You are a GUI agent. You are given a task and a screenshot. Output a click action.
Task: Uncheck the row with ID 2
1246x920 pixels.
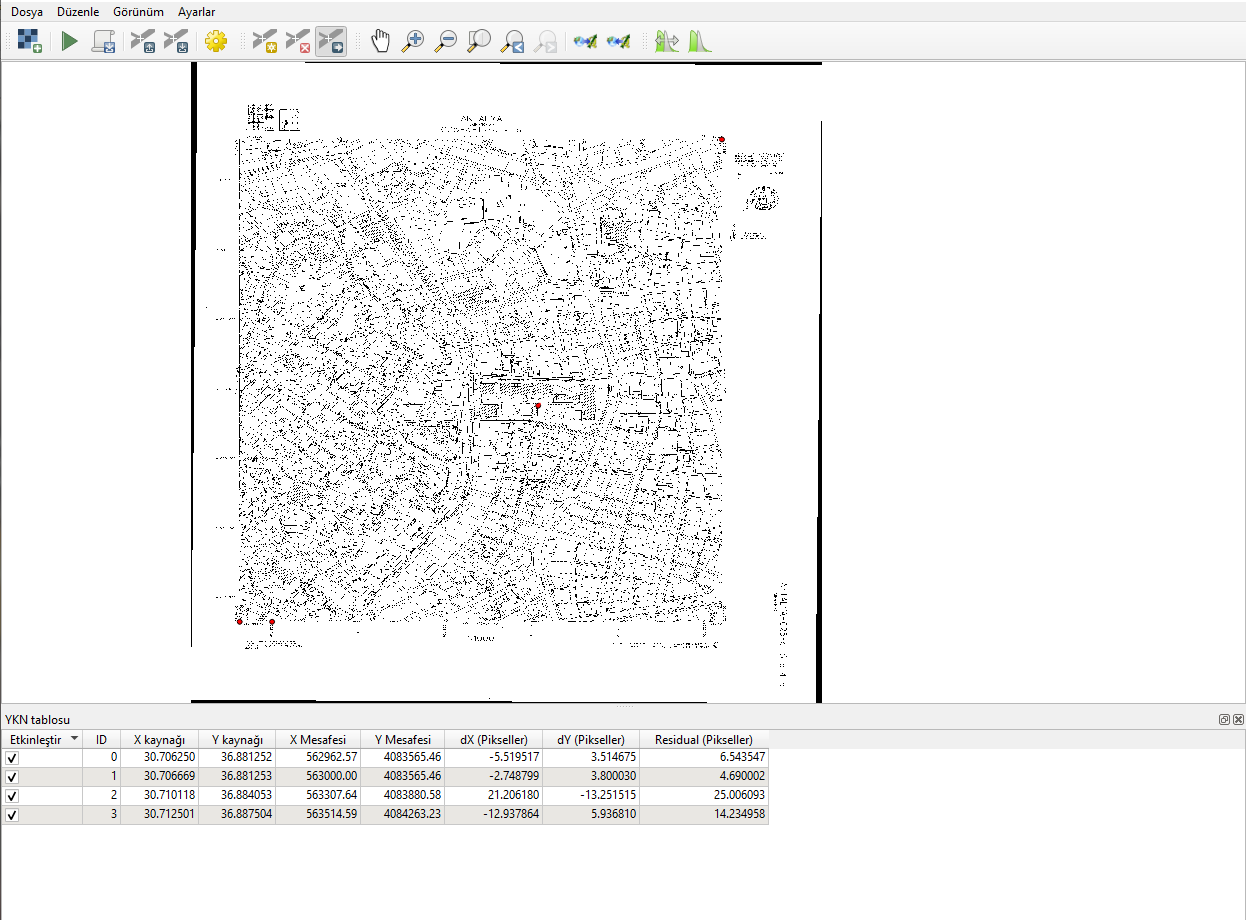(x=12, y=796)
